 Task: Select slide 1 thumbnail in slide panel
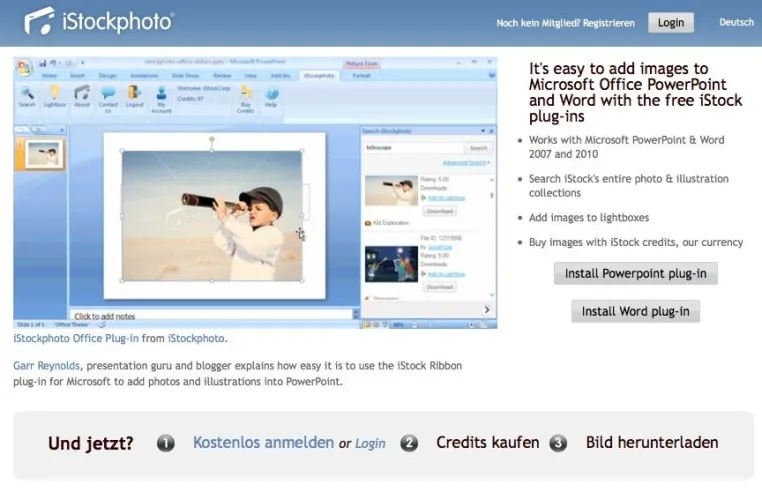coord(44,154)
